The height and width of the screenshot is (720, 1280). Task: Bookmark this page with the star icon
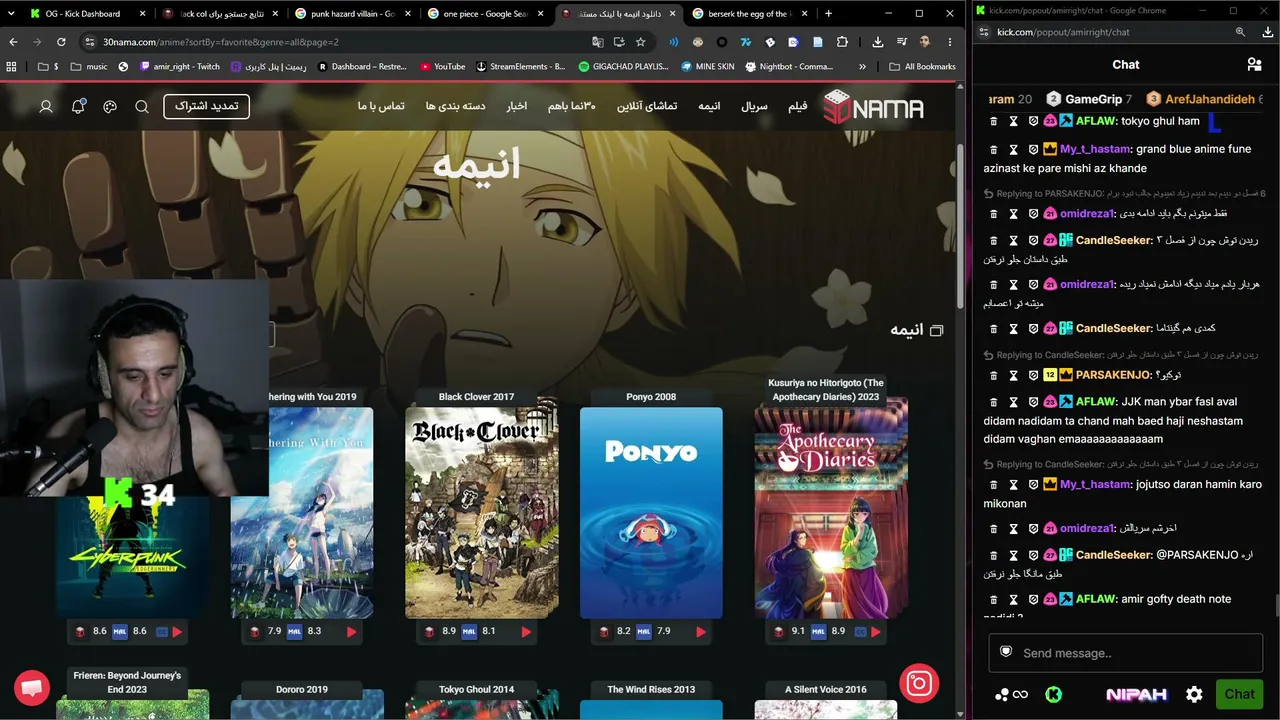coord(640,42)
